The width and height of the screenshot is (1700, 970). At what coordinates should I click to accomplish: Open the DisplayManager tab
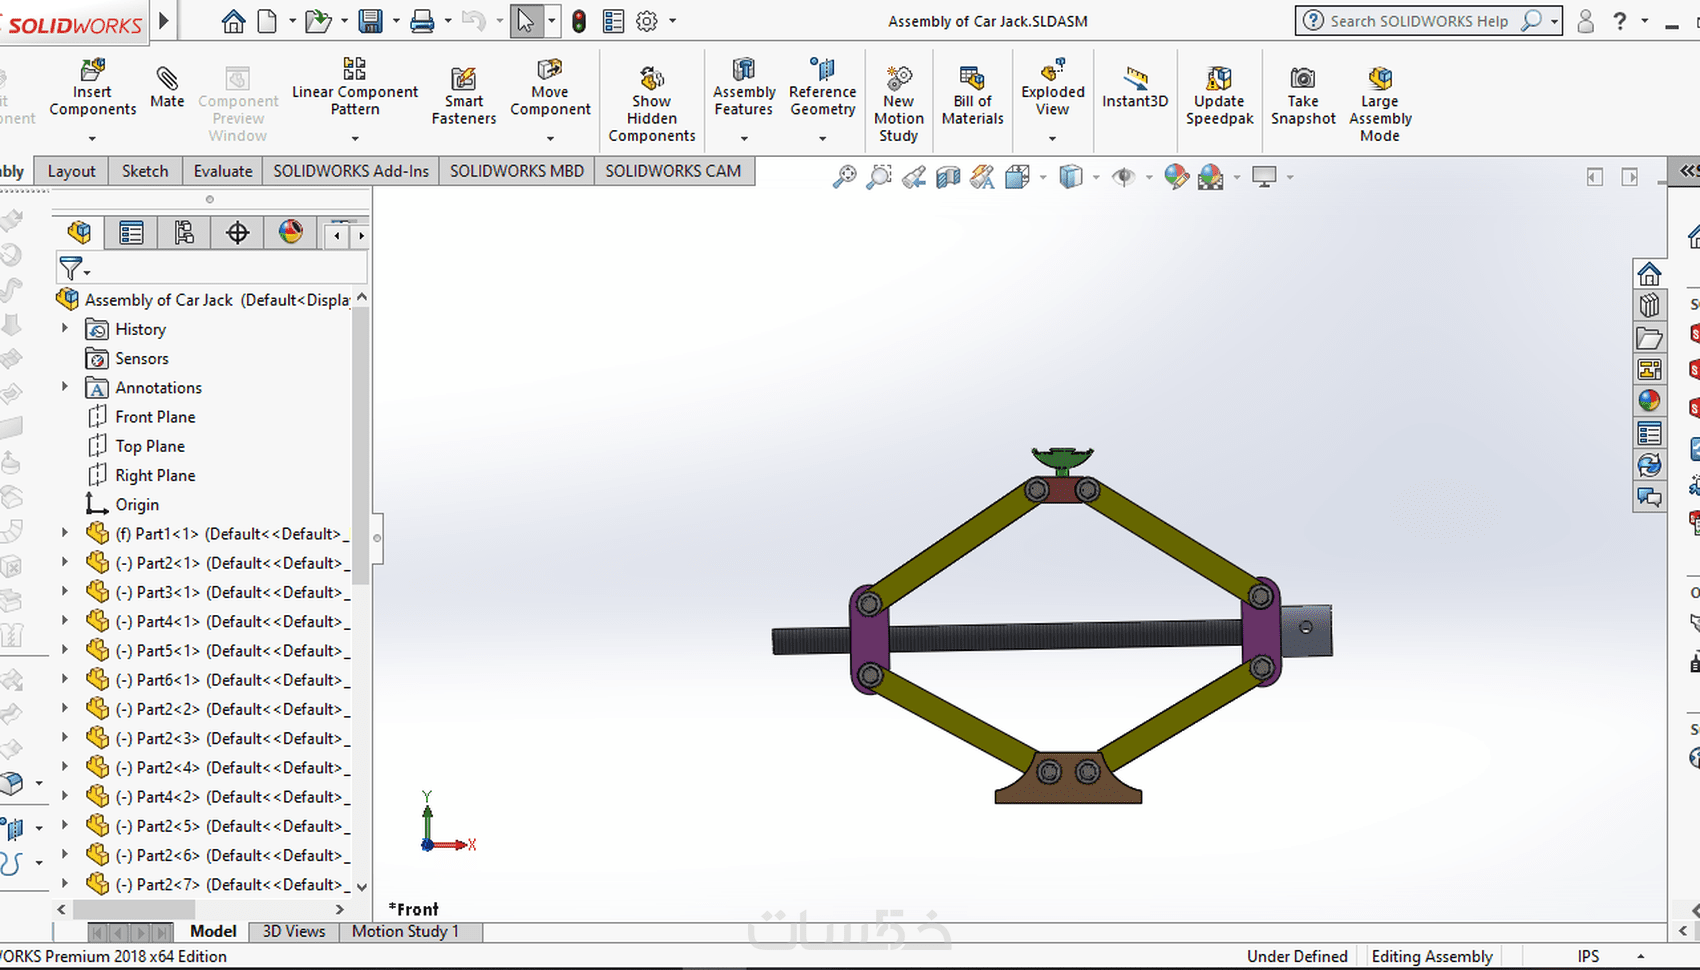click(290, 233)
